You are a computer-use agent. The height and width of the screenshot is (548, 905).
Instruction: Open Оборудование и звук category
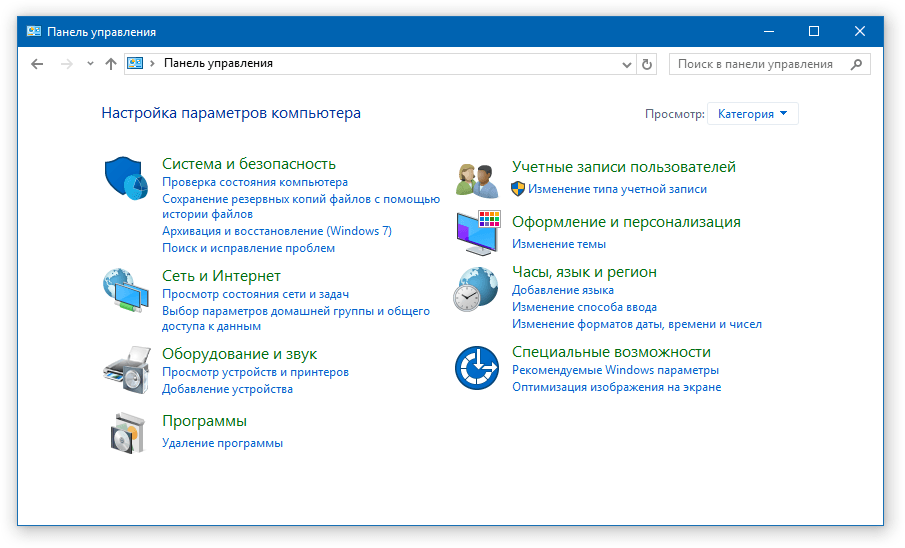[240, 354]
